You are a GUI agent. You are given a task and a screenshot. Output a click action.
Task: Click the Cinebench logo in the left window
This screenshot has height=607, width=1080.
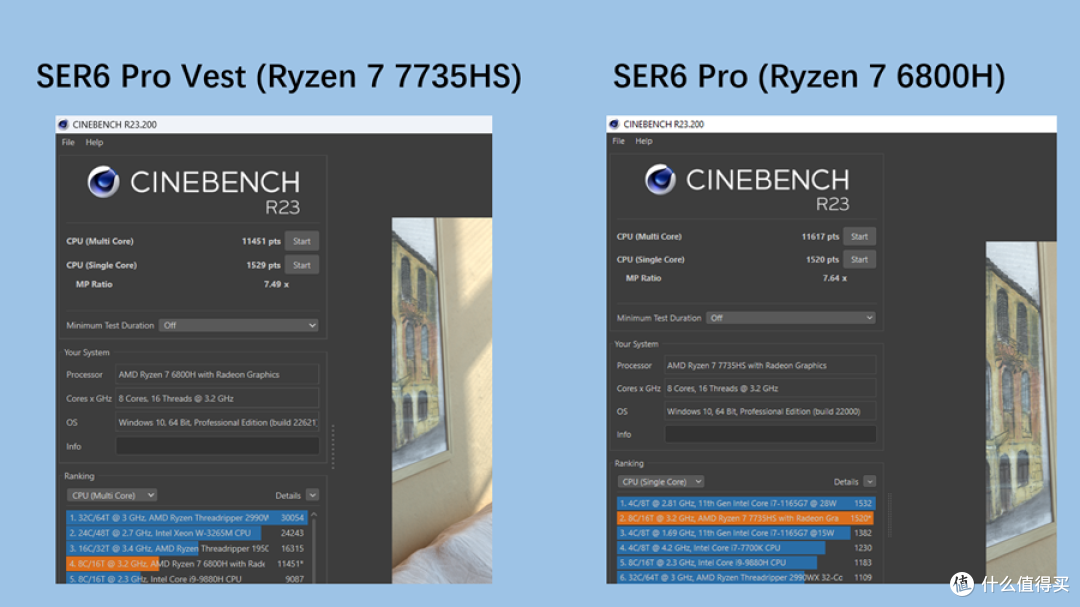[x=103, y=182]
